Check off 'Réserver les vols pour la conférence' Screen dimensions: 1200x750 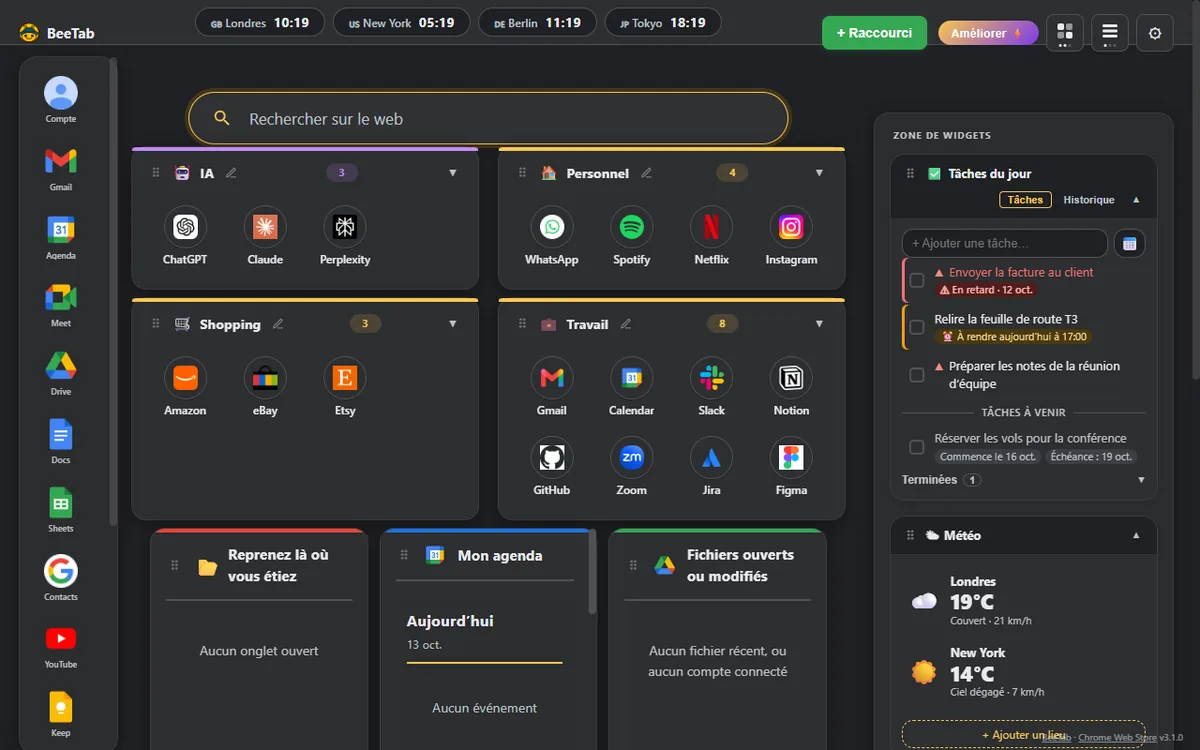pos(916,447)
